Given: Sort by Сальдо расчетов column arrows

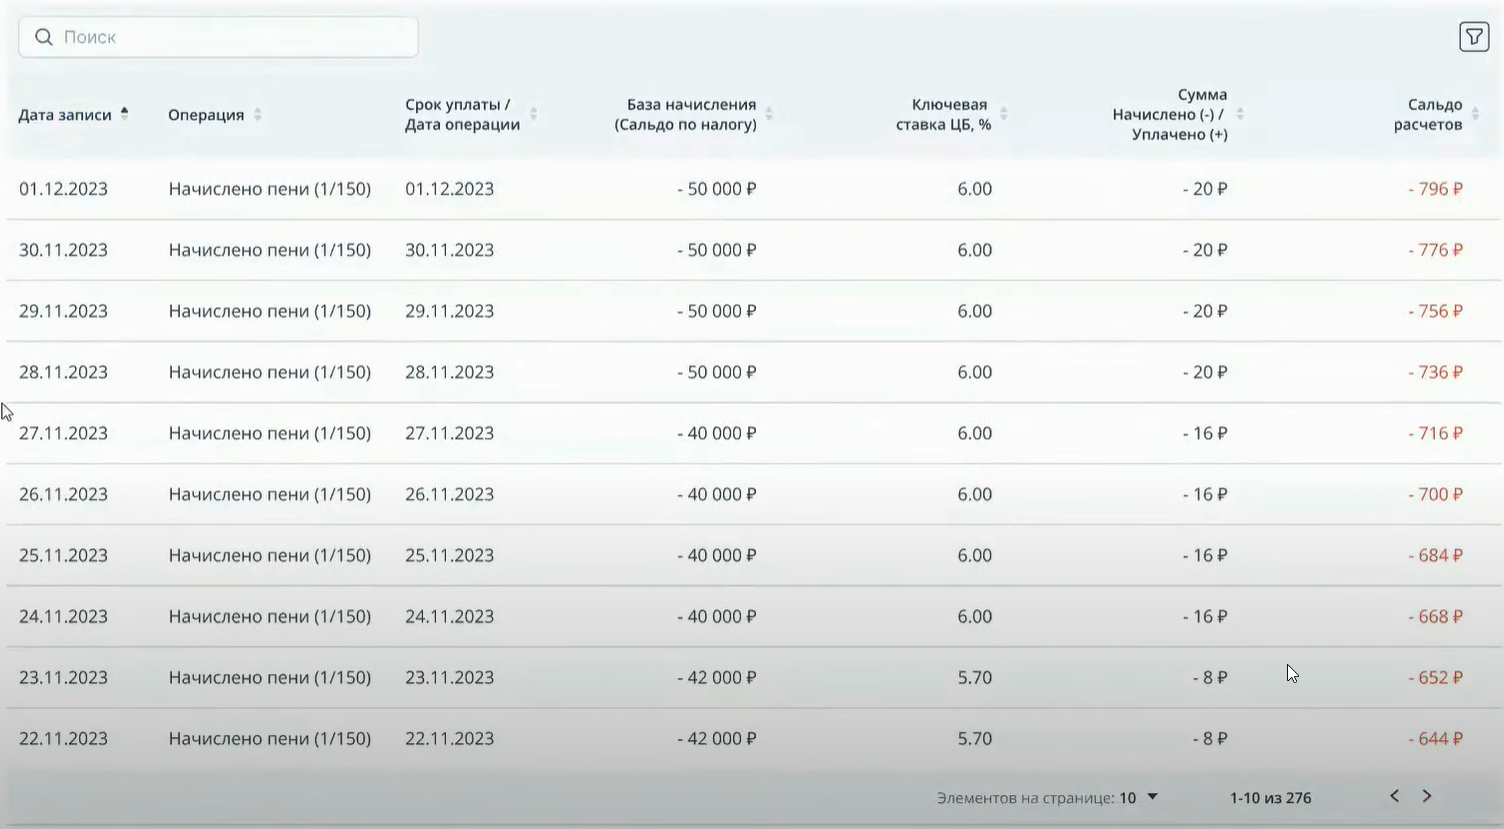Looking at the screenshot, I should point(1475,114).
